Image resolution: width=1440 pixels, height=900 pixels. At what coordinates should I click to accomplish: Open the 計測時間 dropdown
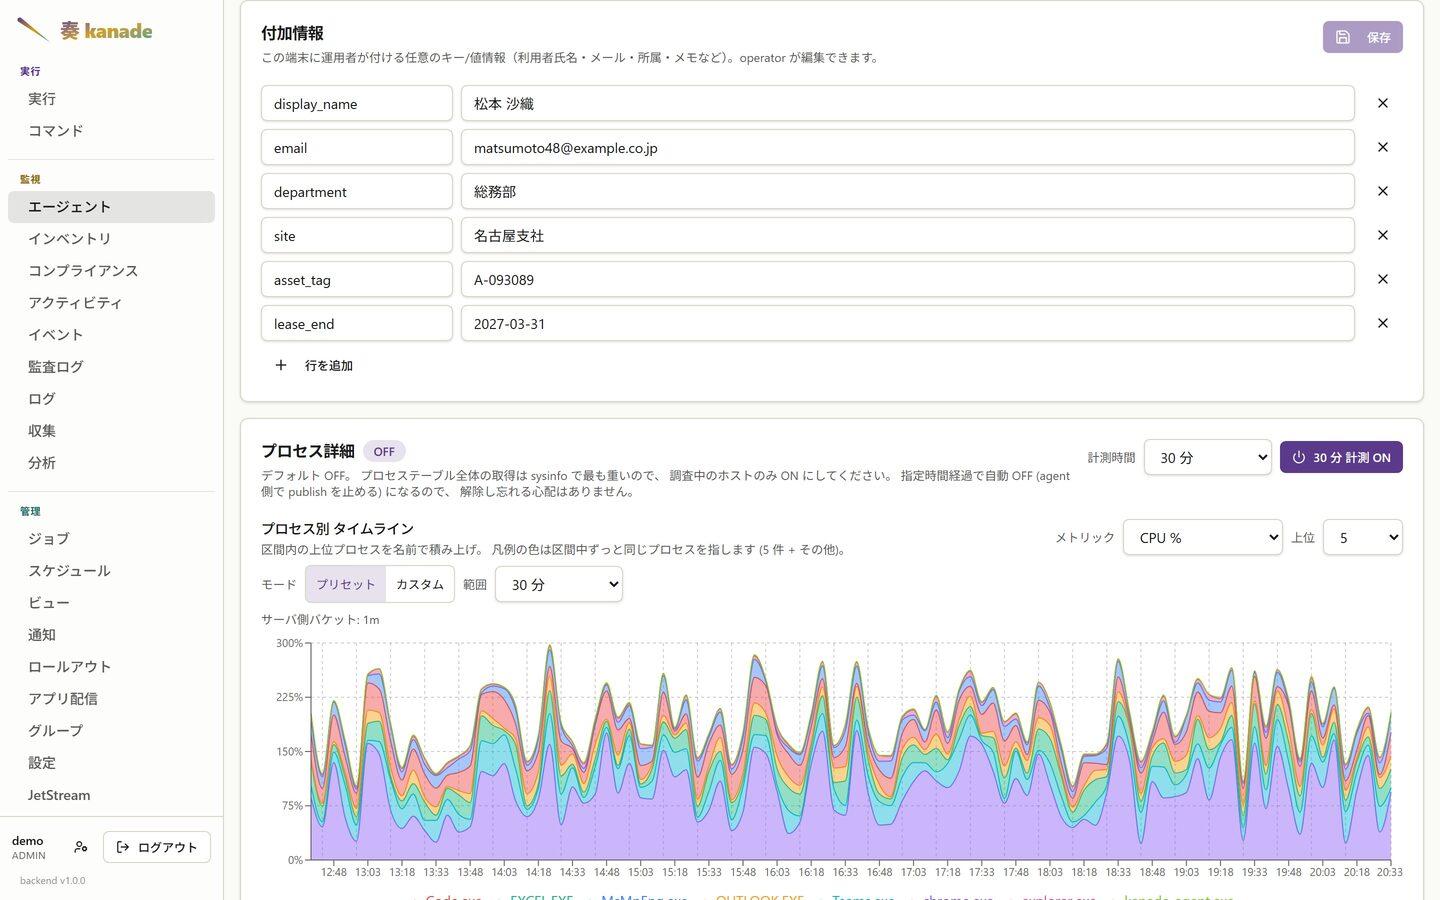[x=1208, y=457]
